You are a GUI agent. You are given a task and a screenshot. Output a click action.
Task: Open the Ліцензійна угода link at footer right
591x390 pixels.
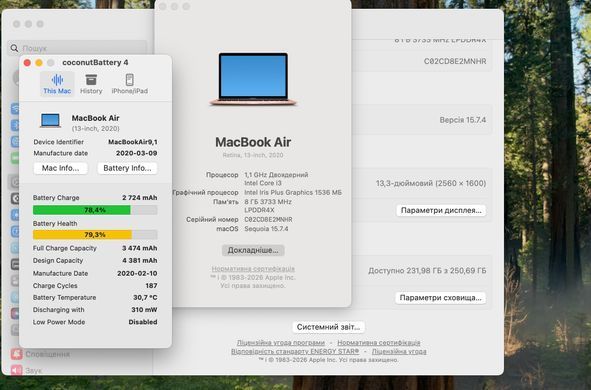point(399,351)
